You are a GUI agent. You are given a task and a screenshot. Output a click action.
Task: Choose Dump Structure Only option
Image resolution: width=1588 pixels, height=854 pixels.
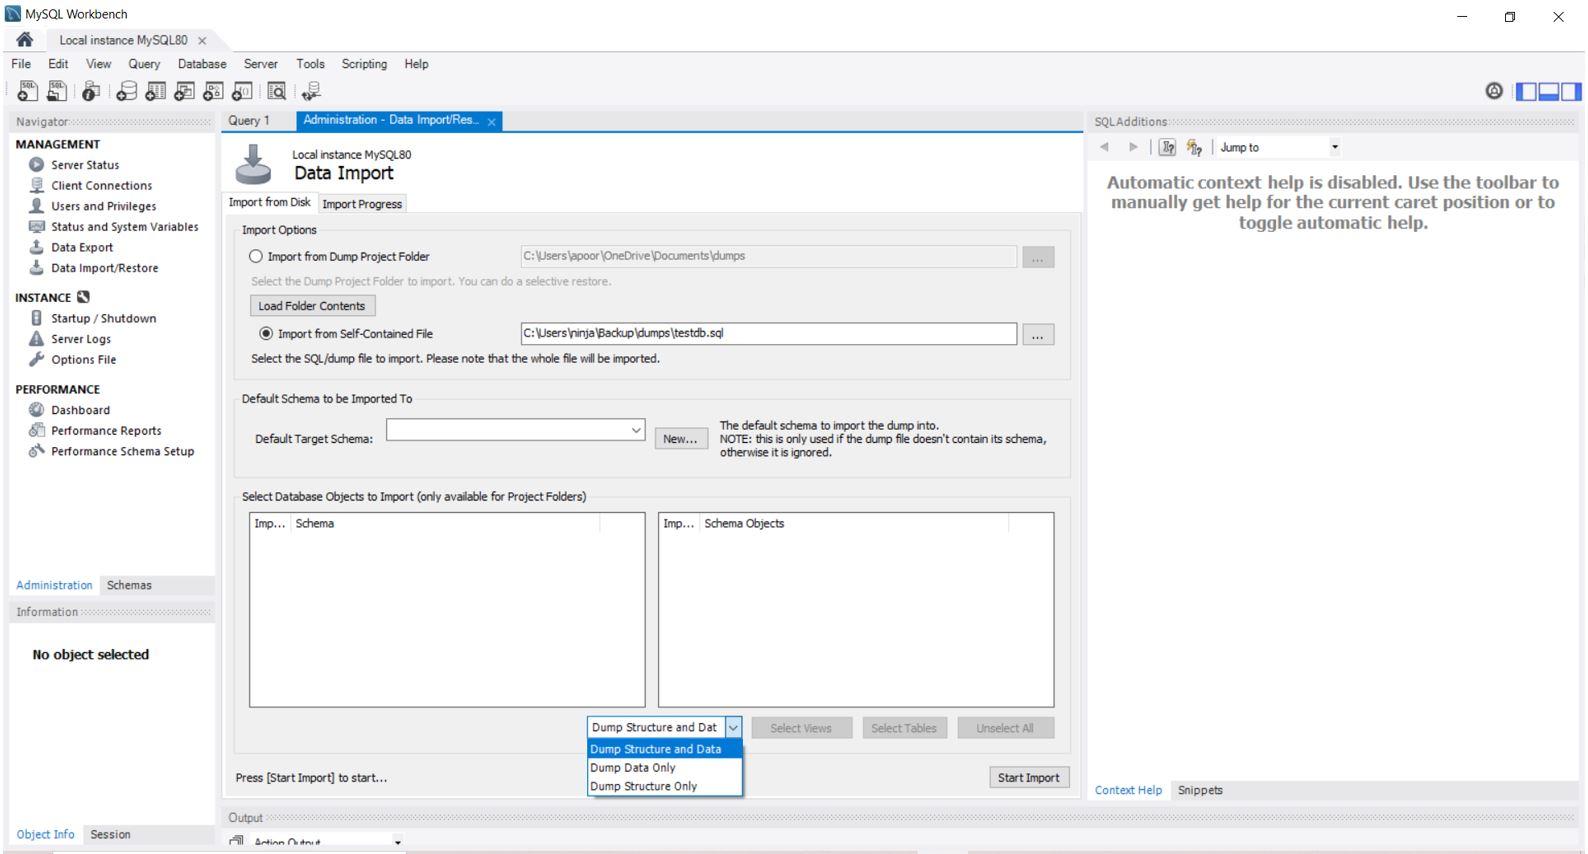tap(665, 786)
